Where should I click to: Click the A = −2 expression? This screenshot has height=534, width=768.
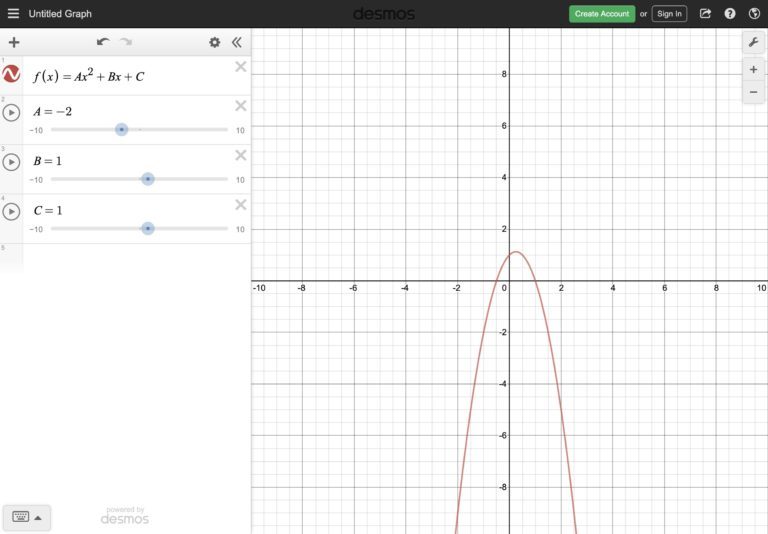52,112
